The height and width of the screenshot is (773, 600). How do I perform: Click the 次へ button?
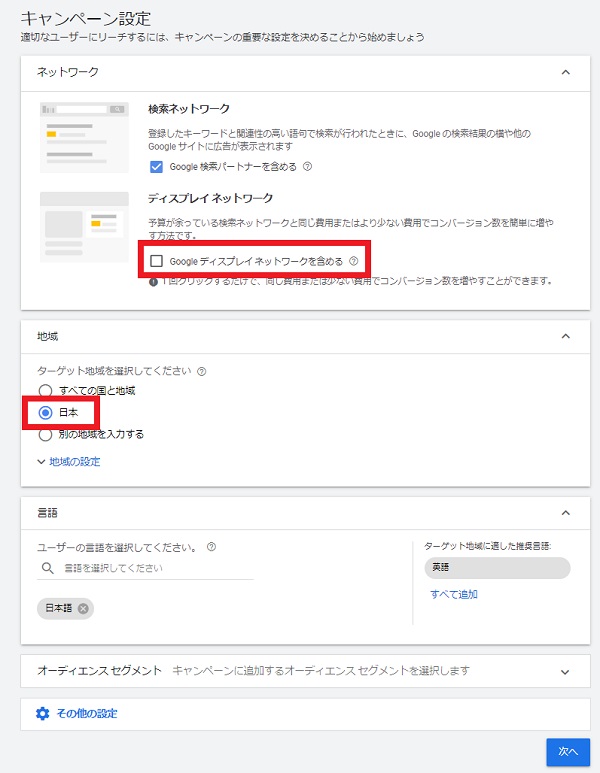[x=568, y=752]
